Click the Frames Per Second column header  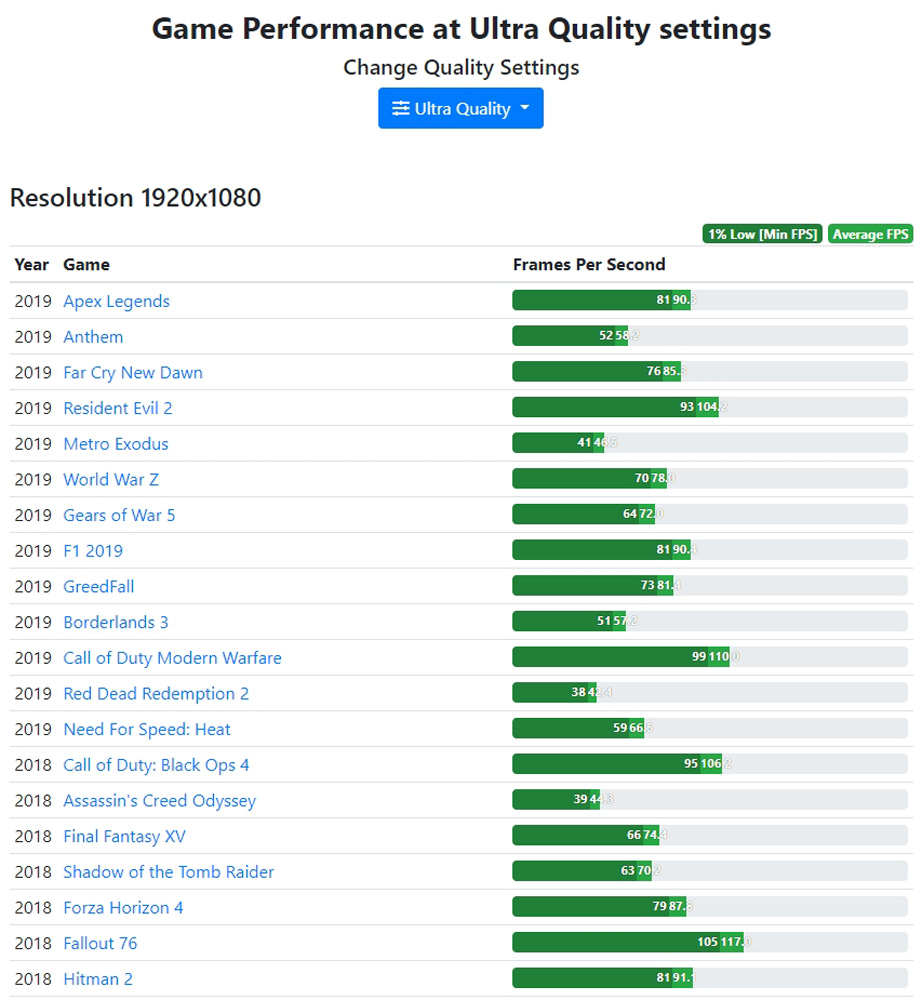coord(589,265)
